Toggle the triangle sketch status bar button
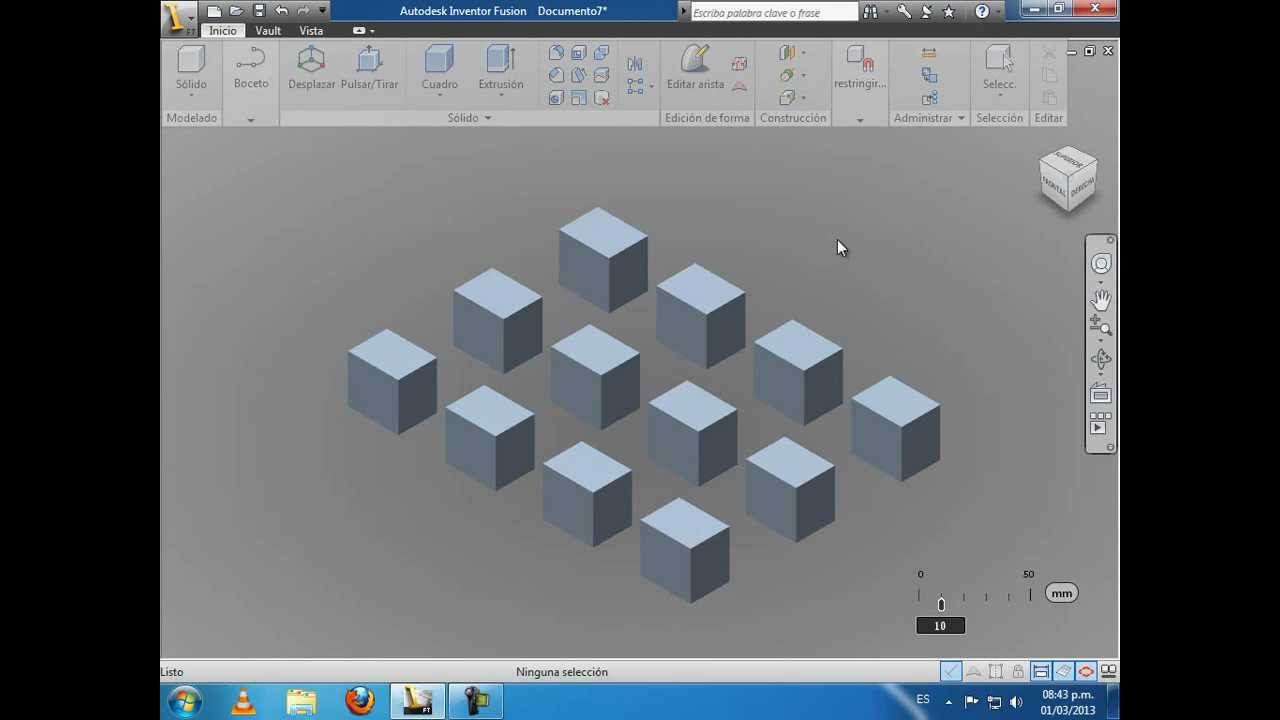1280x720 pixels. (x=973, y=672)
